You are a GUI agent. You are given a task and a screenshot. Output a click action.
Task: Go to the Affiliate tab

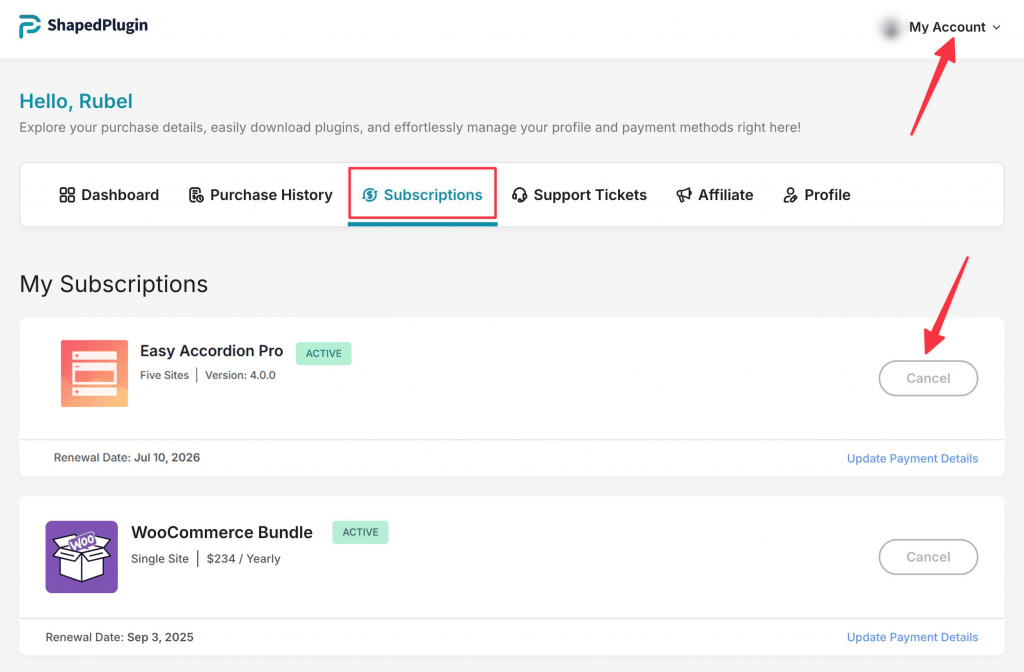click(x=724, y=195)
